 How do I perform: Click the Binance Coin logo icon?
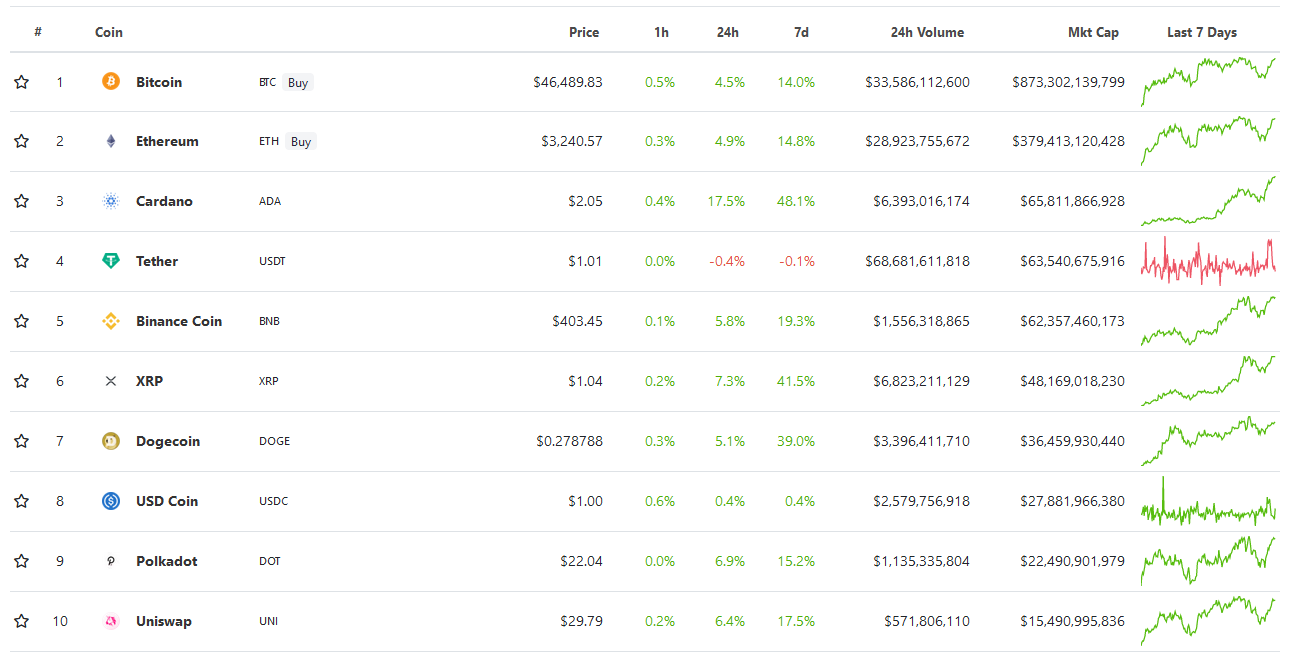[111, 321]
